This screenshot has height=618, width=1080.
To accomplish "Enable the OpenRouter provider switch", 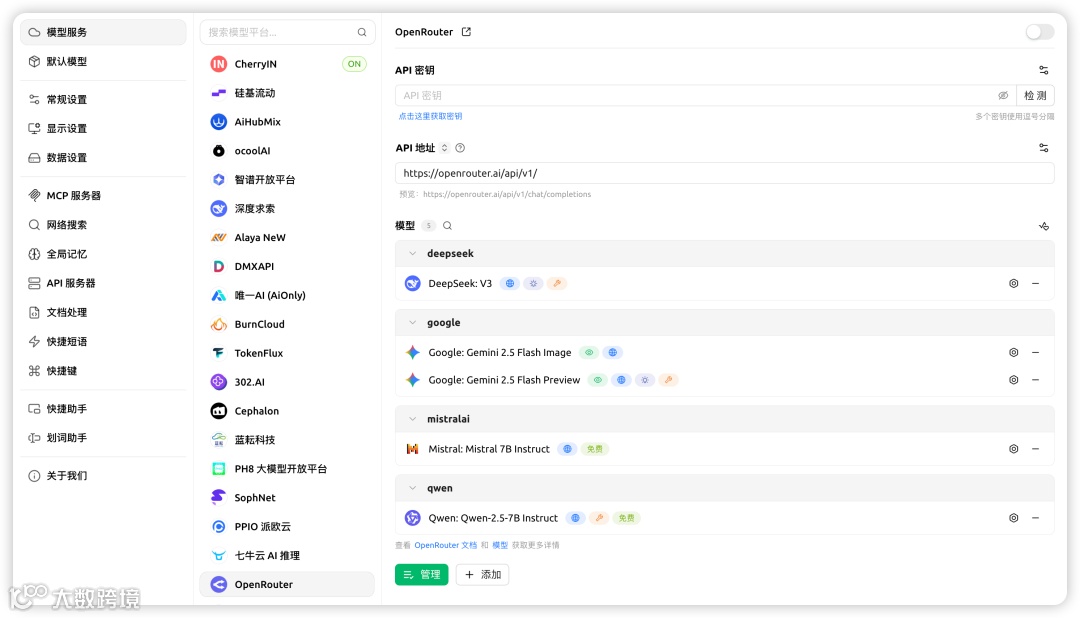I will [1040, 31].
